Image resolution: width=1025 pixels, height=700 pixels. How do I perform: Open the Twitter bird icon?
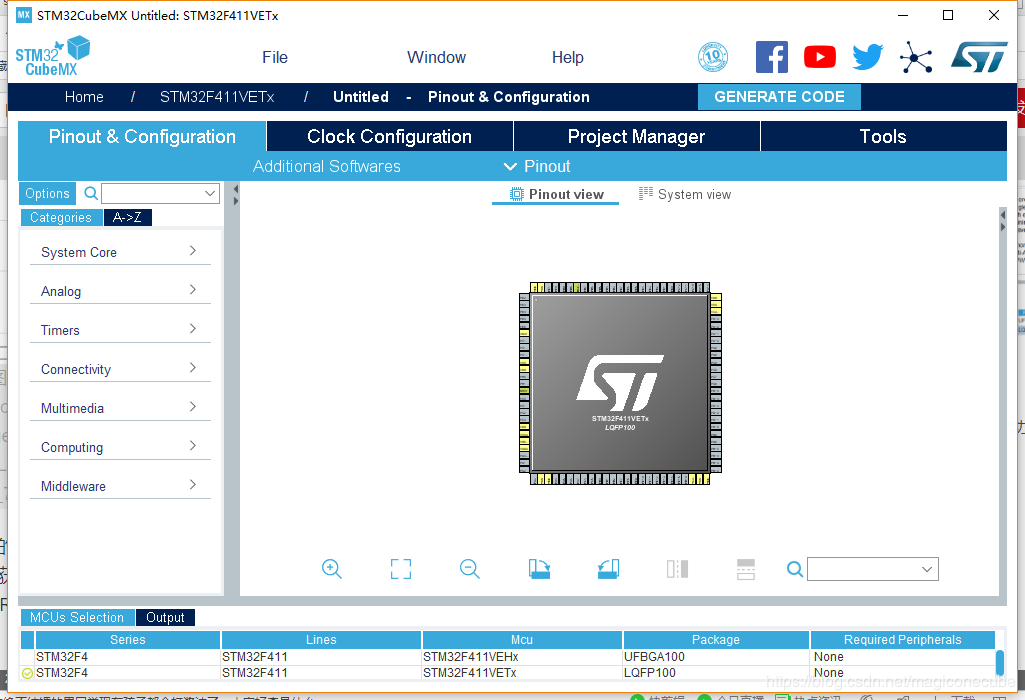click(x=867, y=57)
